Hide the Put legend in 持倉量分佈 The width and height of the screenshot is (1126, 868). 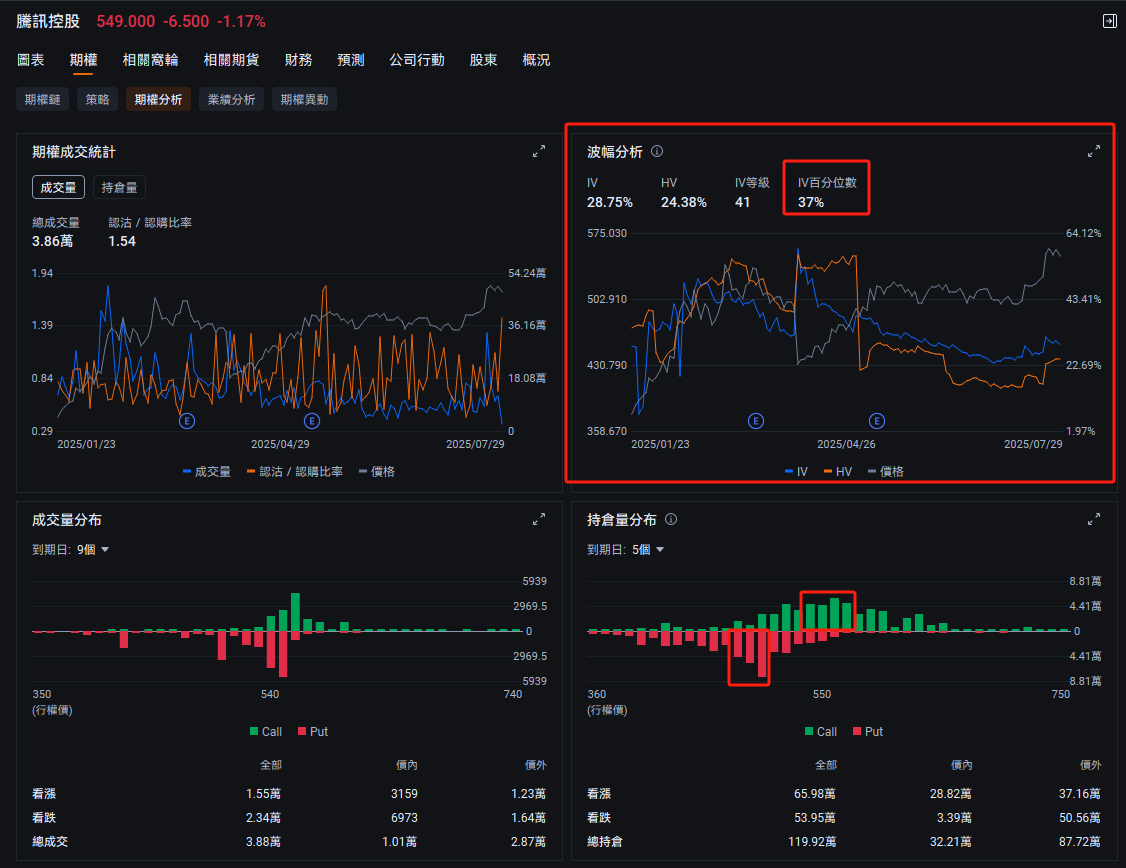click(x=867, y=731)
